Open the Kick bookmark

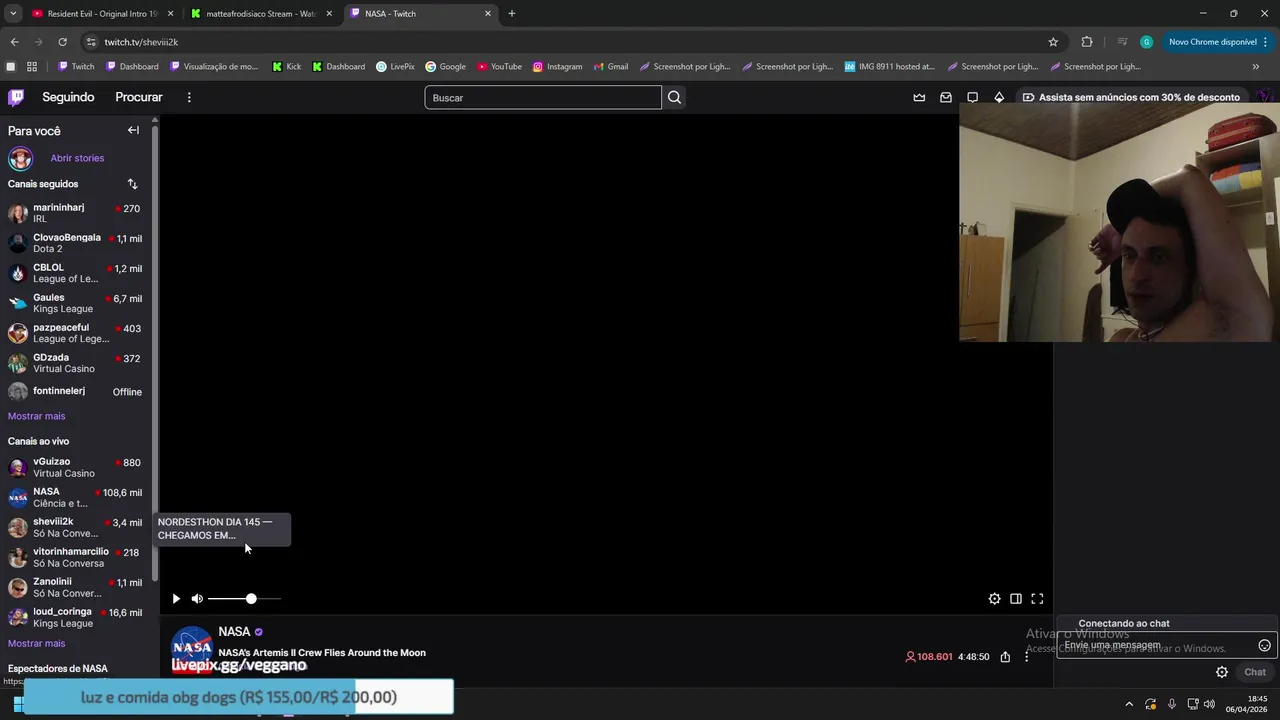(286, 66)
